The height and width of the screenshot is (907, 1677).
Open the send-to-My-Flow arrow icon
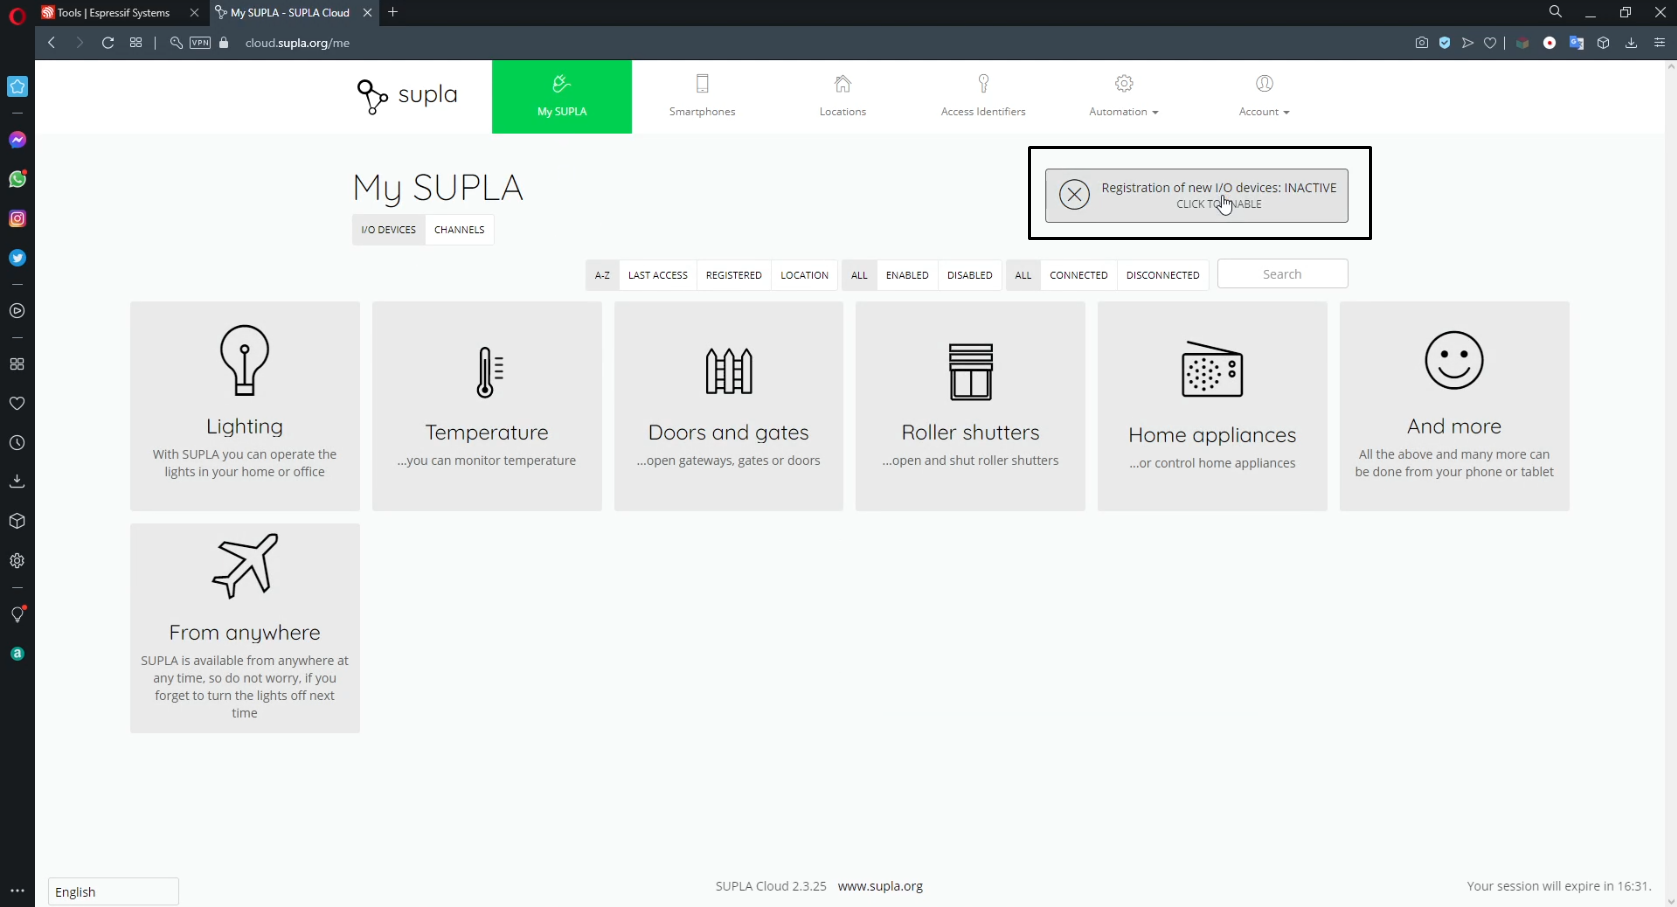point(1468,43)
